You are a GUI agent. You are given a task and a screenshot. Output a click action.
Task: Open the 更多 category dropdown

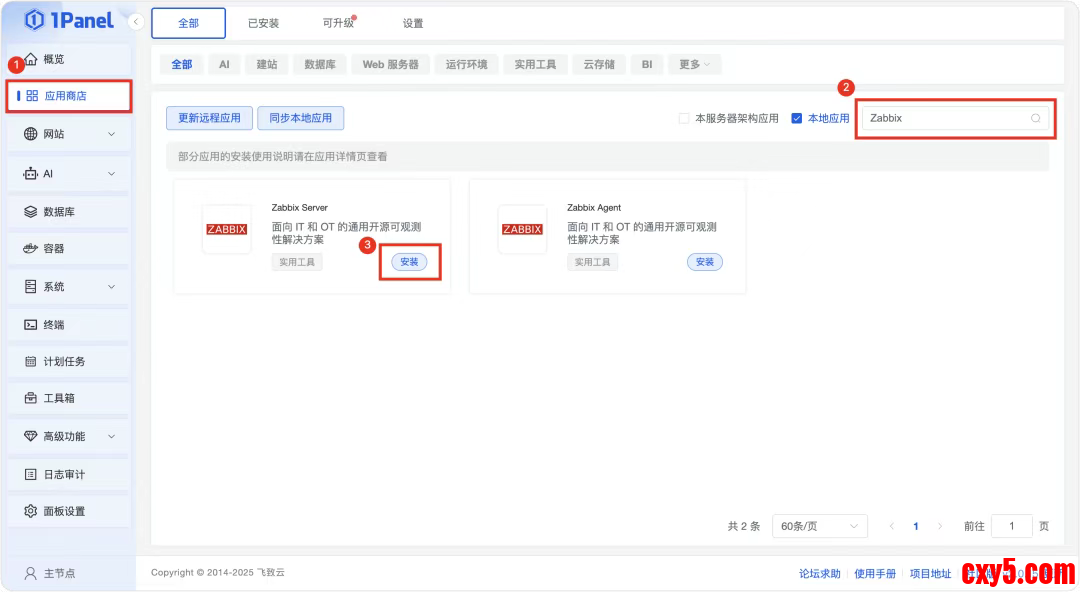click(694, 64)
